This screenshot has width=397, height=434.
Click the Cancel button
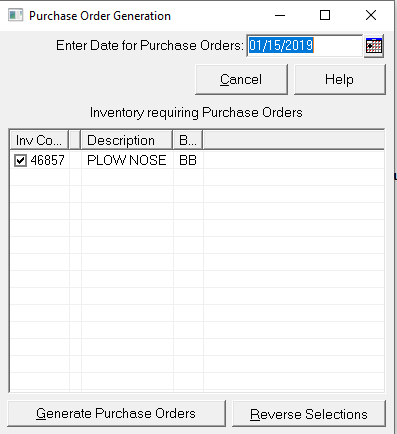241,79
